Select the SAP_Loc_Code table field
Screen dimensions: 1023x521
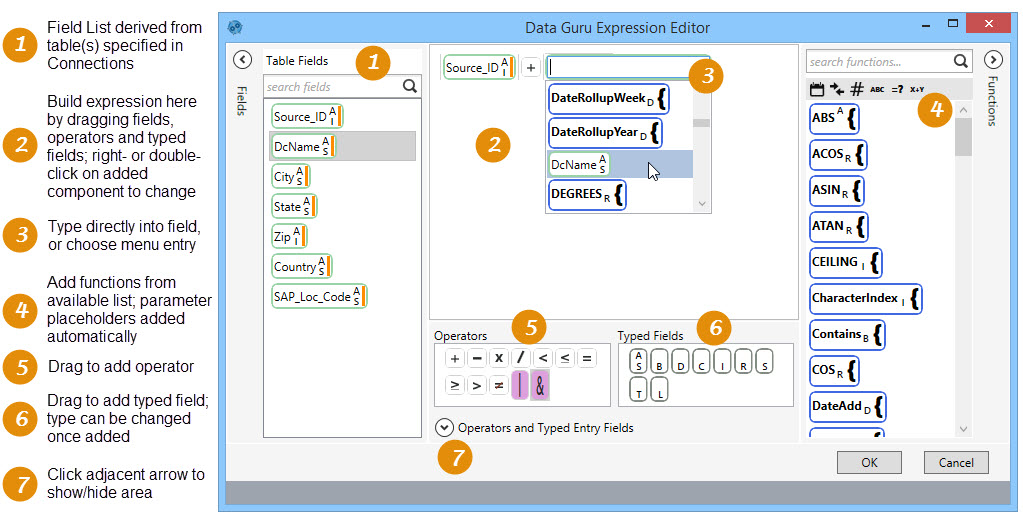pyautogui.click(x=319, y=296)
